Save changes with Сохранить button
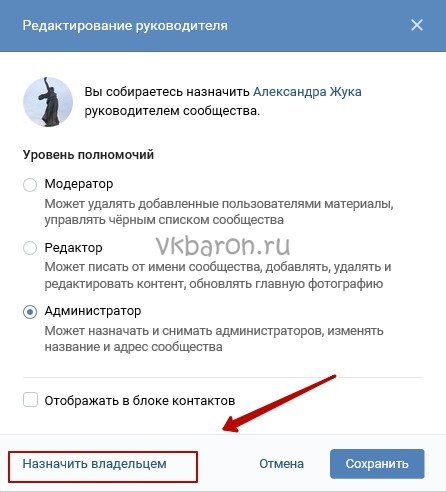The height and width of the screenshot is (492, 446). (377, 464)
